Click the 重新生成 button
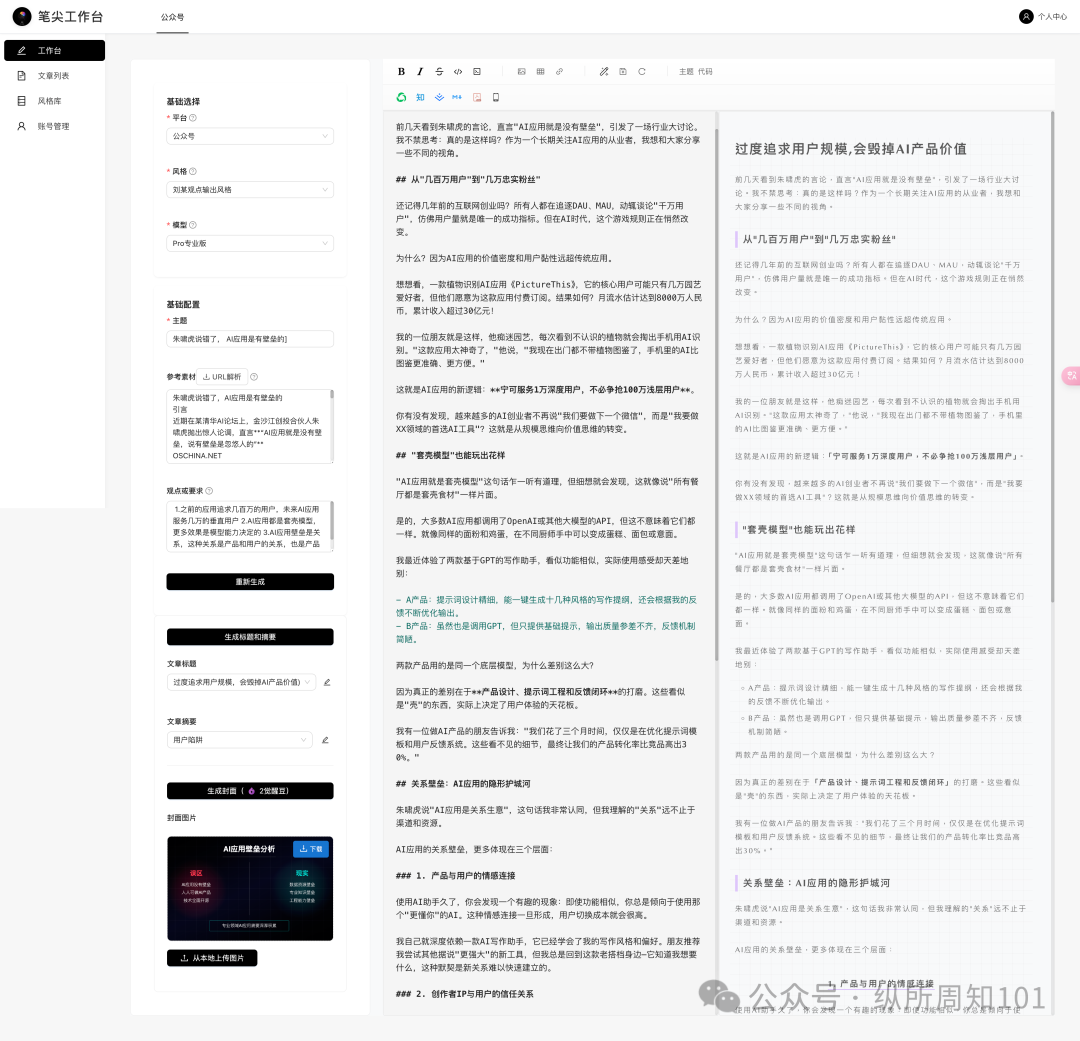1080x1041 pixels. pos(250,581)
